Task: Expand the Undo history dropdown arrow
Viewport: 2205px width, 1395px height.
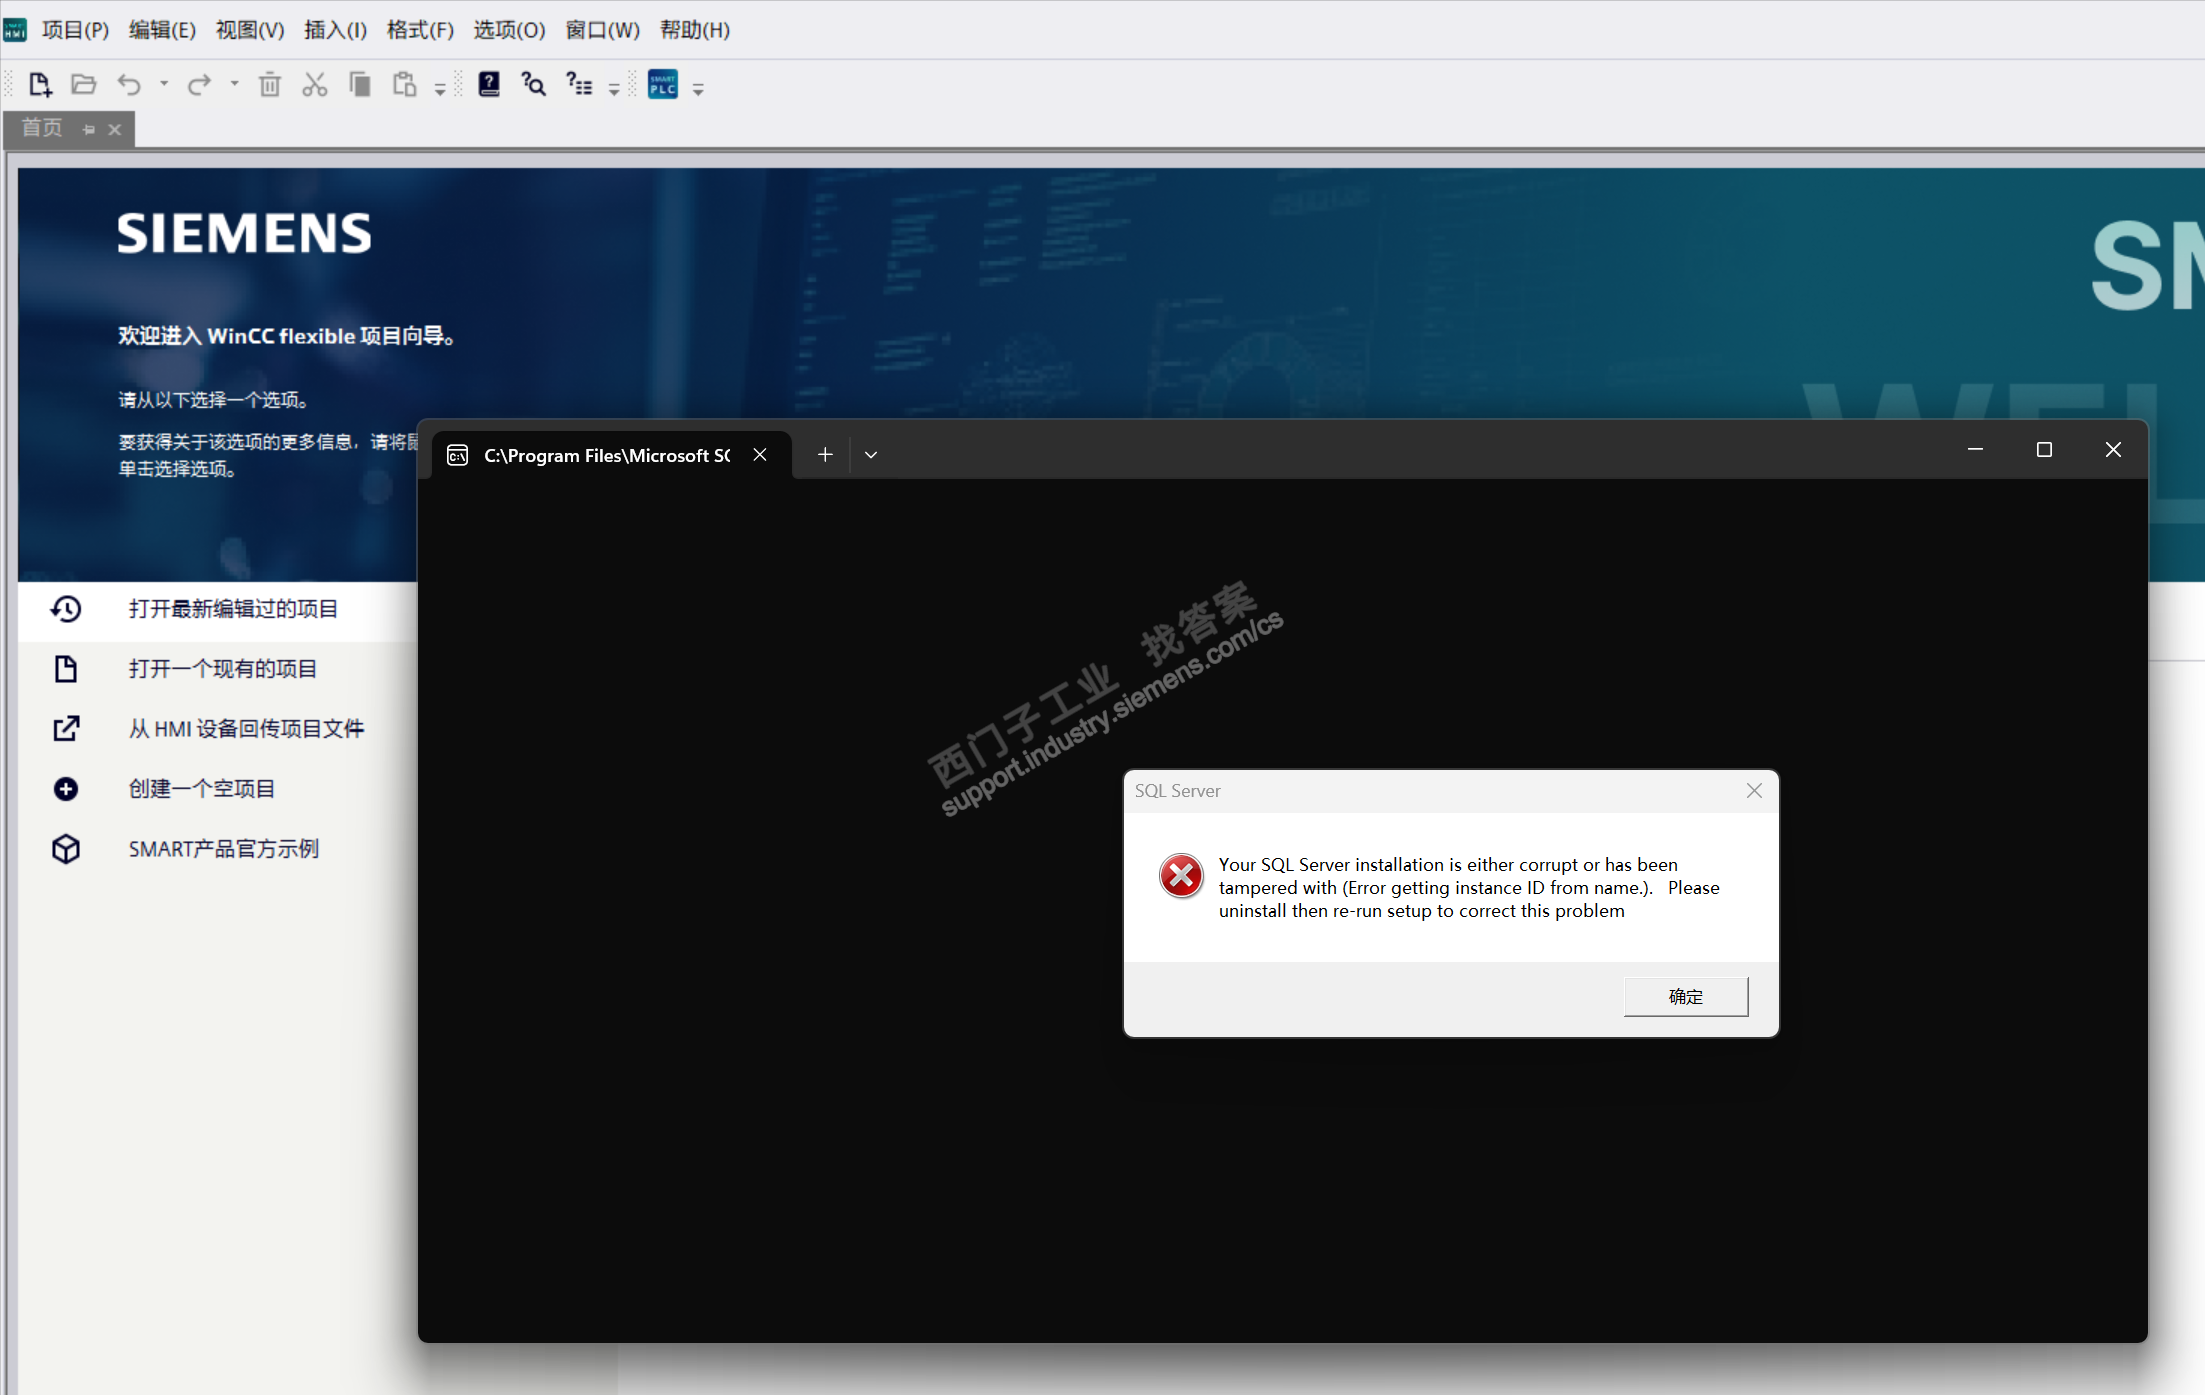Action: (x=164, y=85)
